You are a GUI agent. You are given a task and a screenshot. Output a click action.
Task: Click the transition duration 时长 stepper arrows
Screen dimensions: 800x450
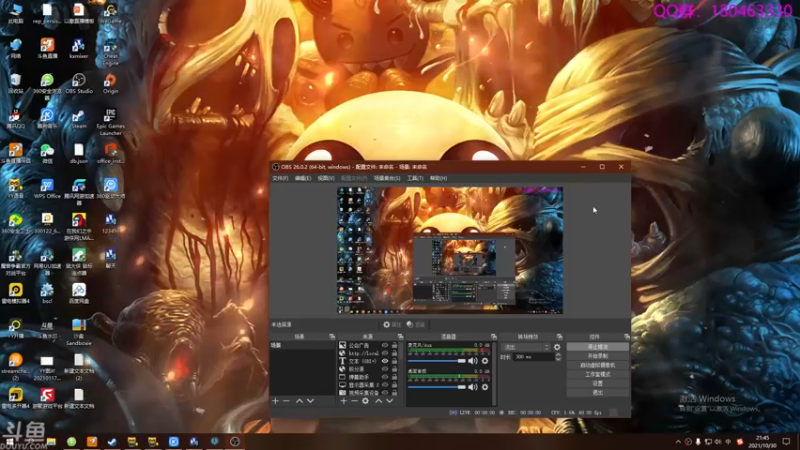pos(558,357)
